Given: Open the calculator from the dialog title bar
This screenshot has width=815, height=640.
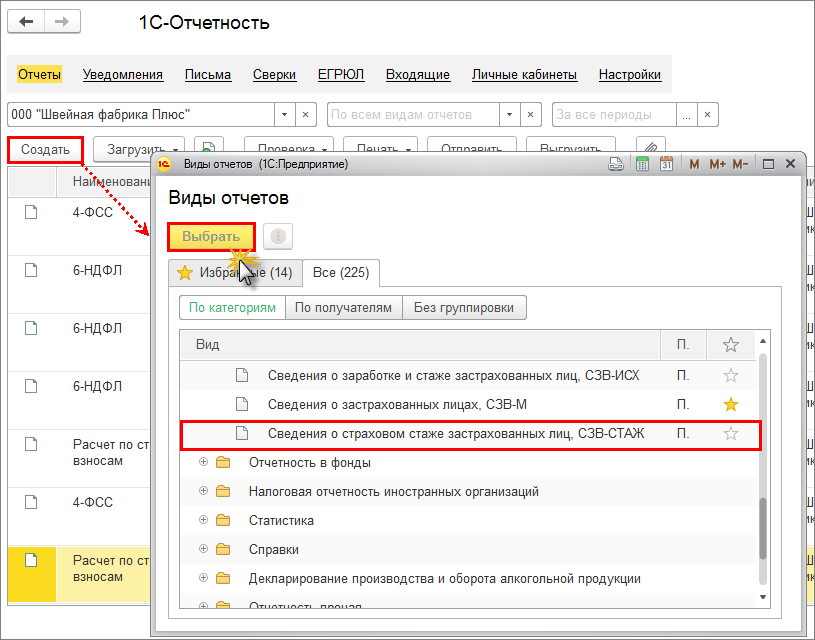Looking at the screenshot, I should [642, 164].
